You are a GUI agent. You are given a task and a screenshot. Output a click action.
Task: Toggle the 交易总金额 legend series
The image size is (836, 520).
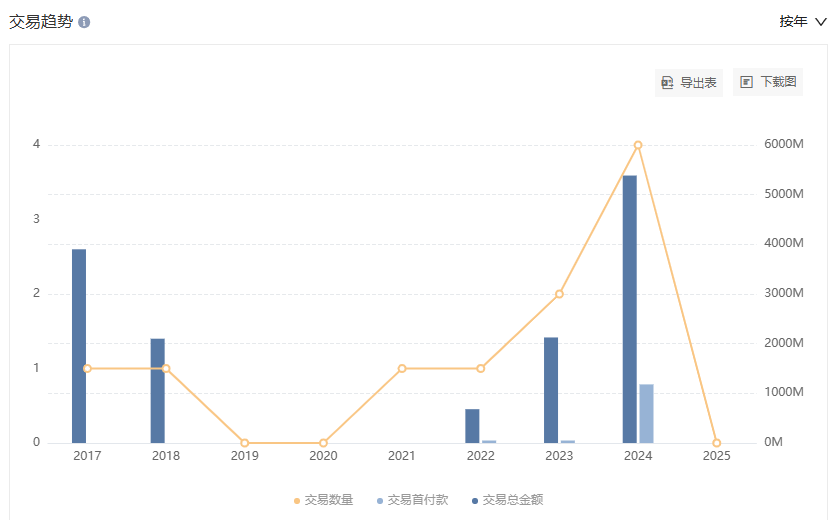(507, 500)
